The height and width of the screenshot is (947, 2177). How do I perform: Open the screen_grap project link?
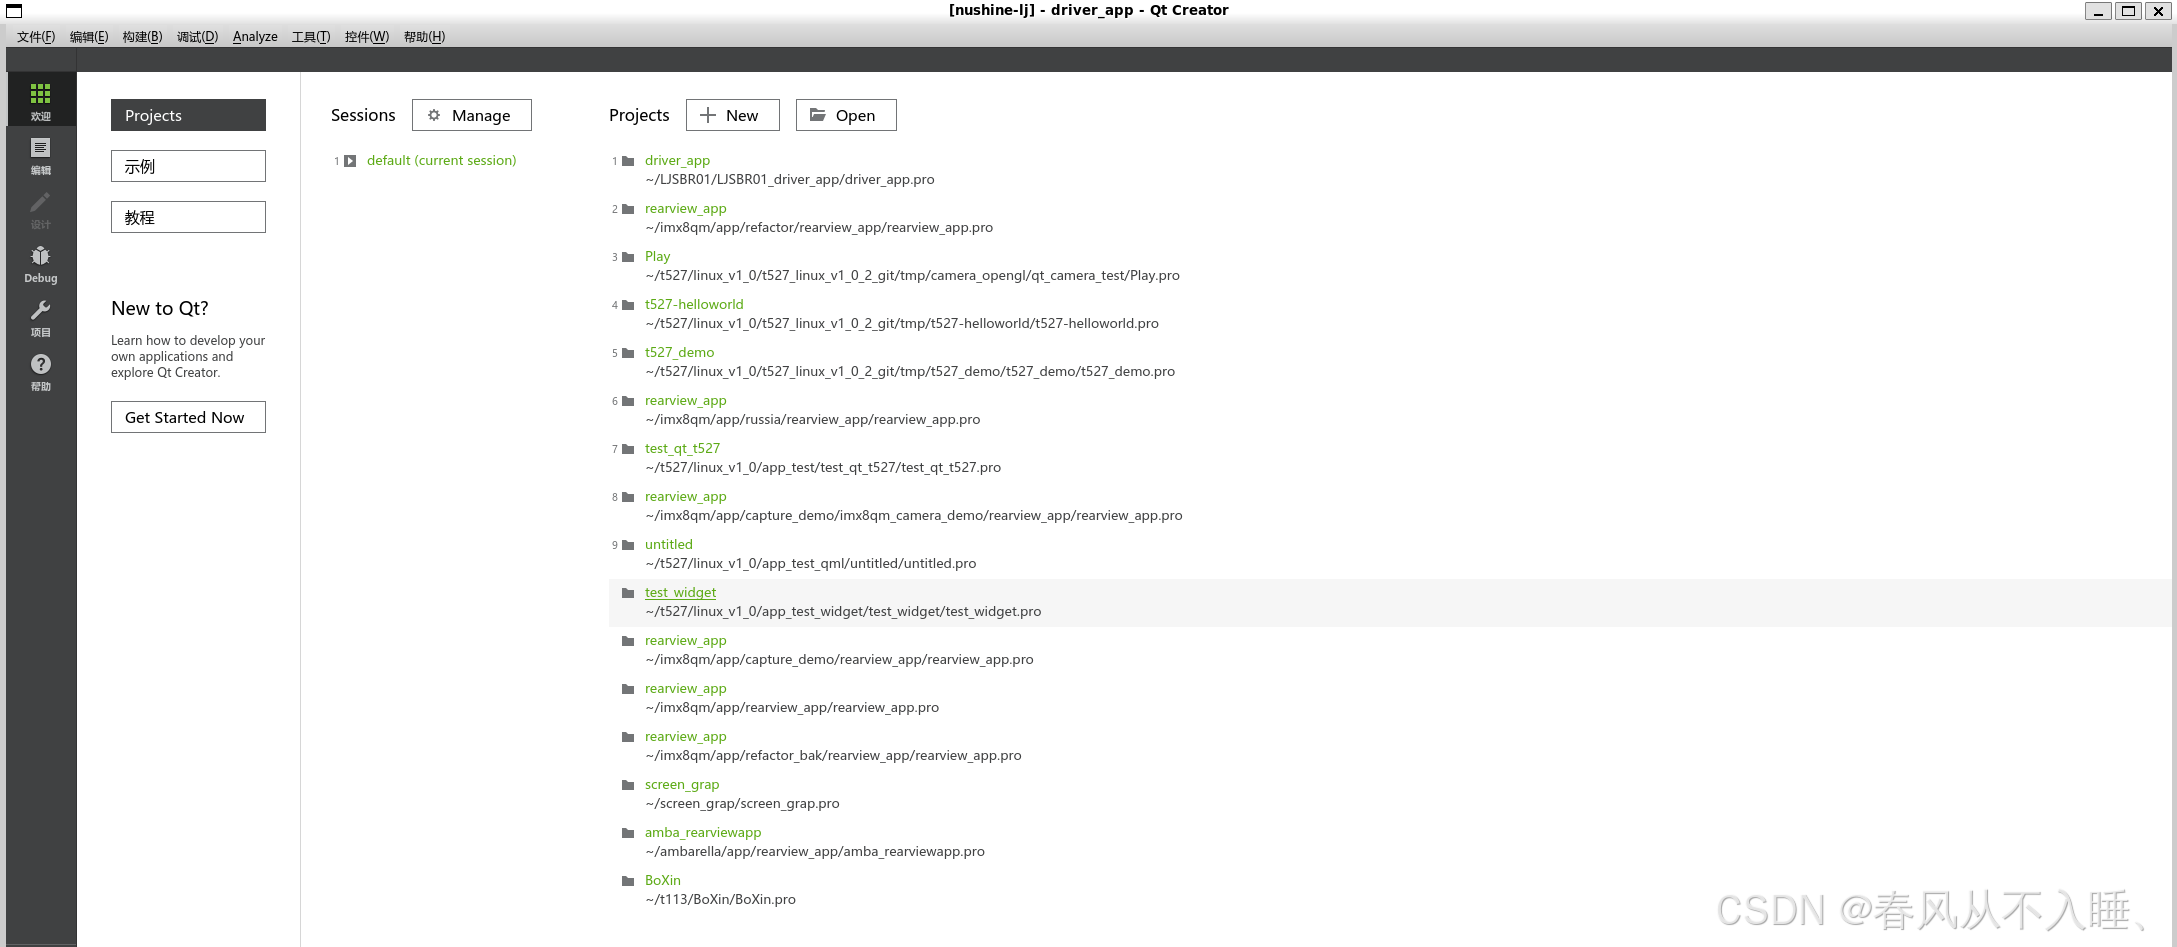point(682,785)
